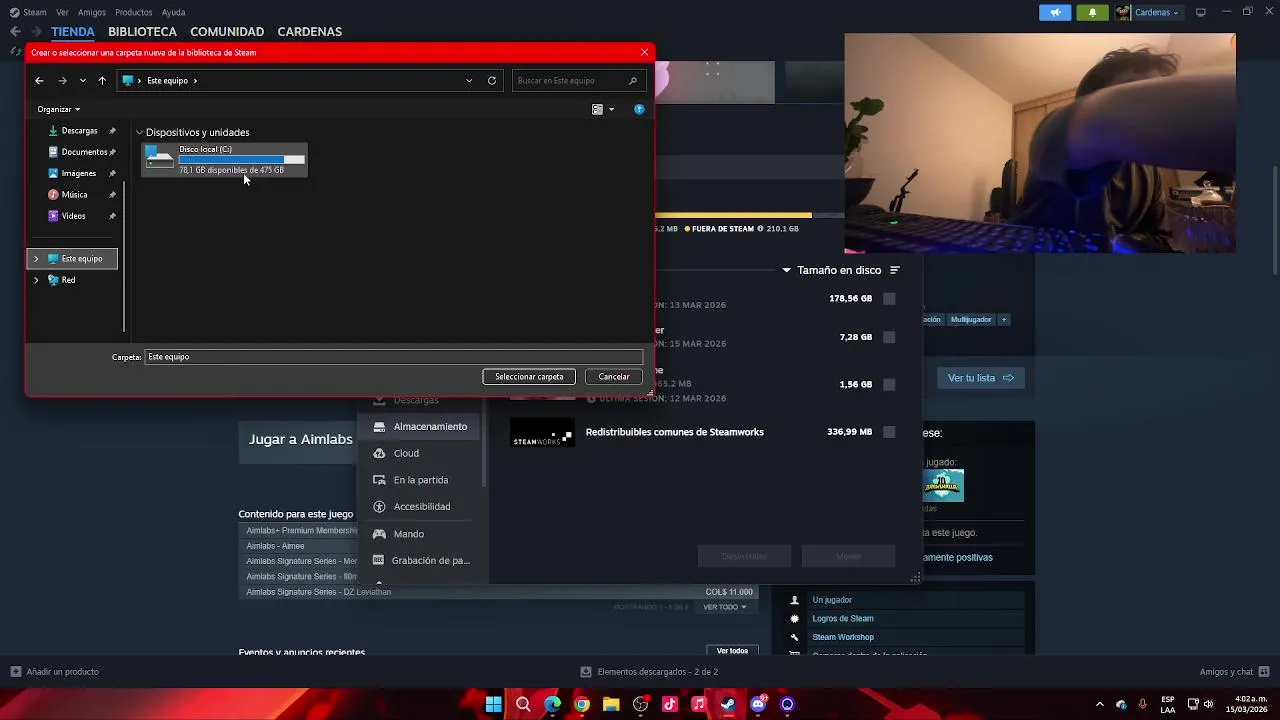The height and width of the screenshot is (720, 1280).
Task: Expand the address bar history dropdown
Action: [469, 80]
